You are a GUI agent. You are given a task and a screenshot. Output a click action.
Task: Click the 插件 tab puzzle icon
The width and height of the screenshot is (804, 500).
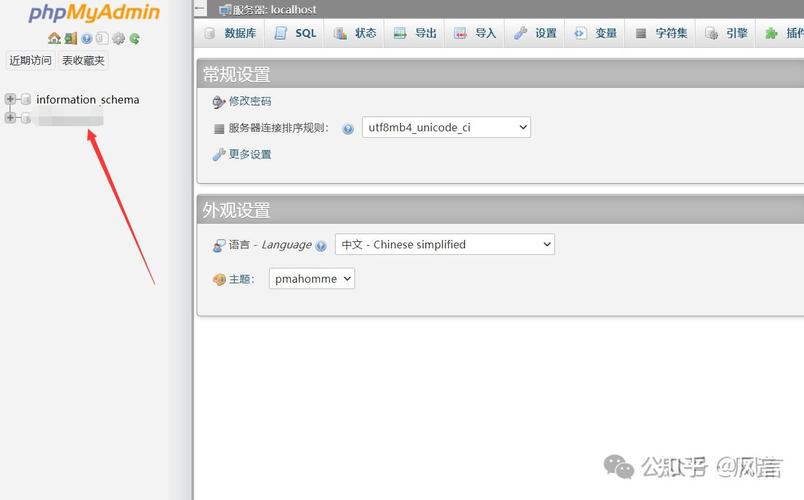tap(771, 34)
